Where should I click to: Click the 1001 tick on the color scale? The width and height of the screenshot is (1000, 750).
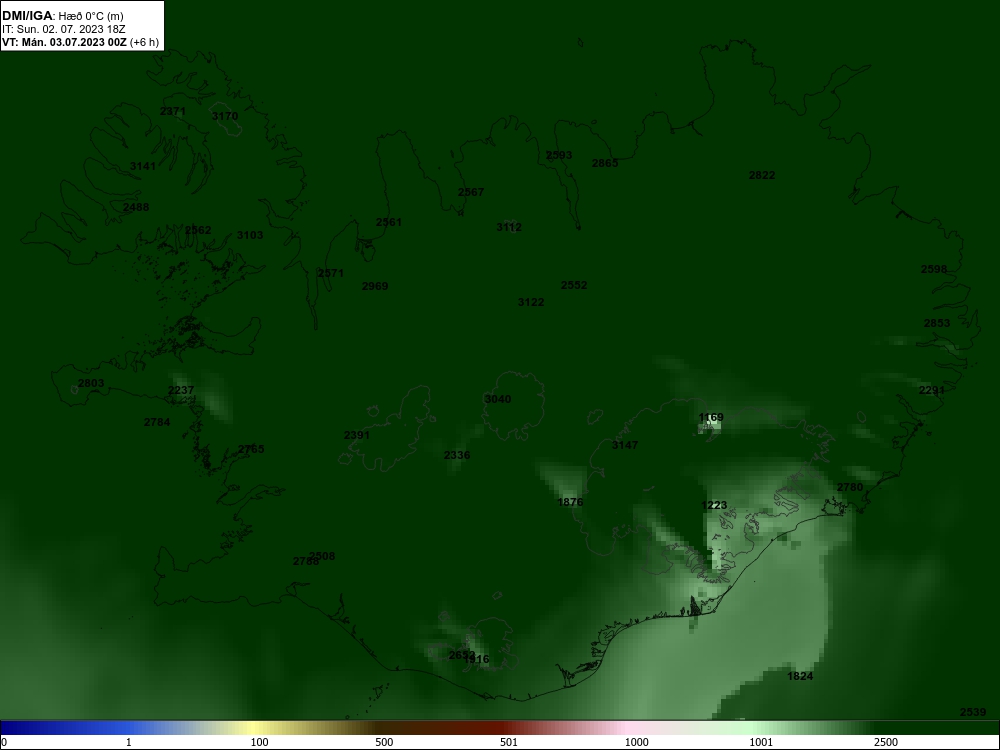coord(761,742)
